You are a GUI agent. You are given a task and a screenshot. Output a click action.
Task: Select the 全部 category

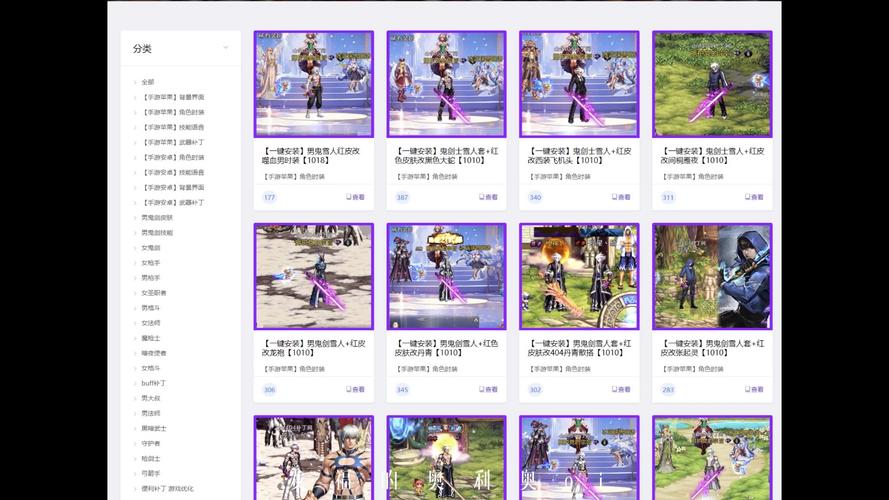[x=148, y=82]
